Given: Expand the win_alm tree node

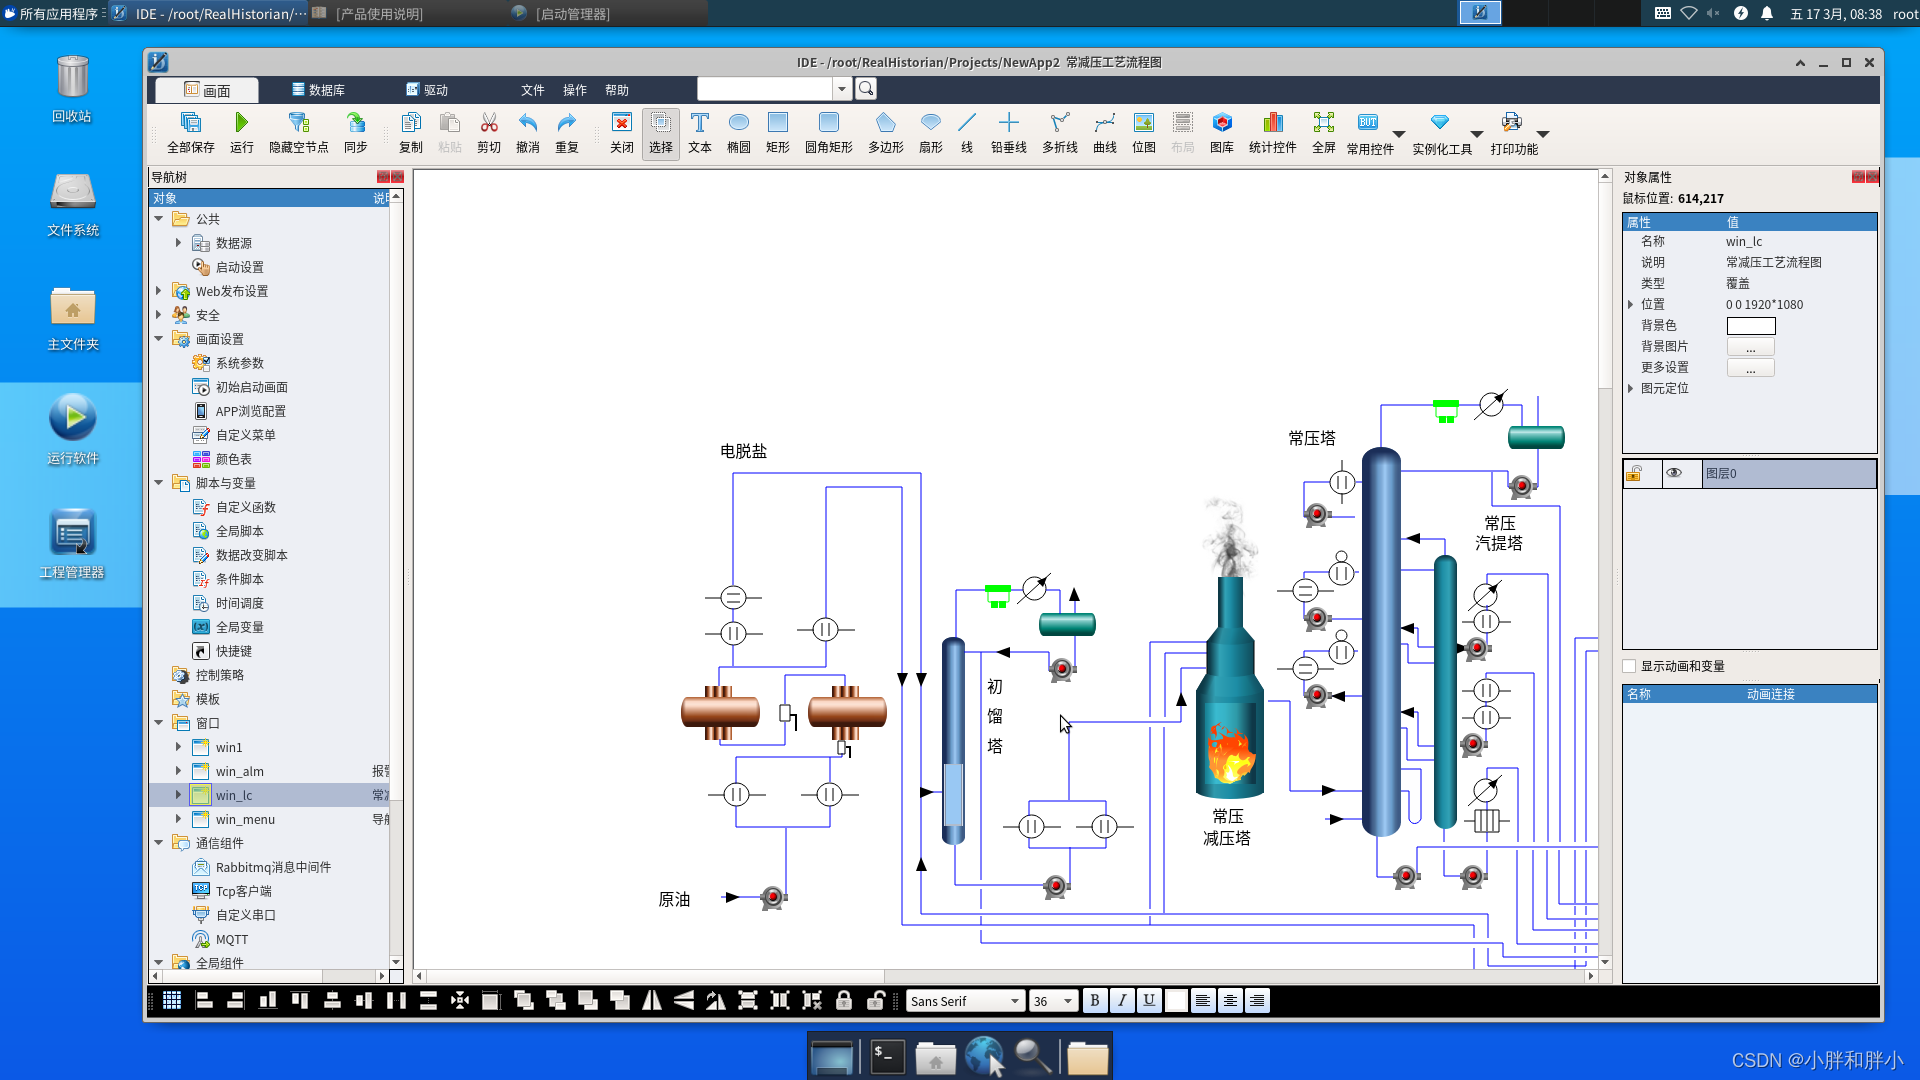Looking at the screenshot, I should (x=179, y=771).
